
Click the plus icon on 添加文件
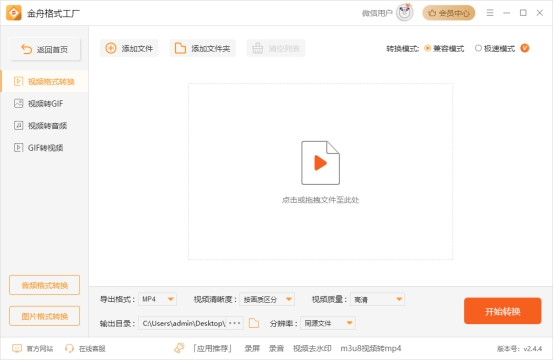click(111, 48)
